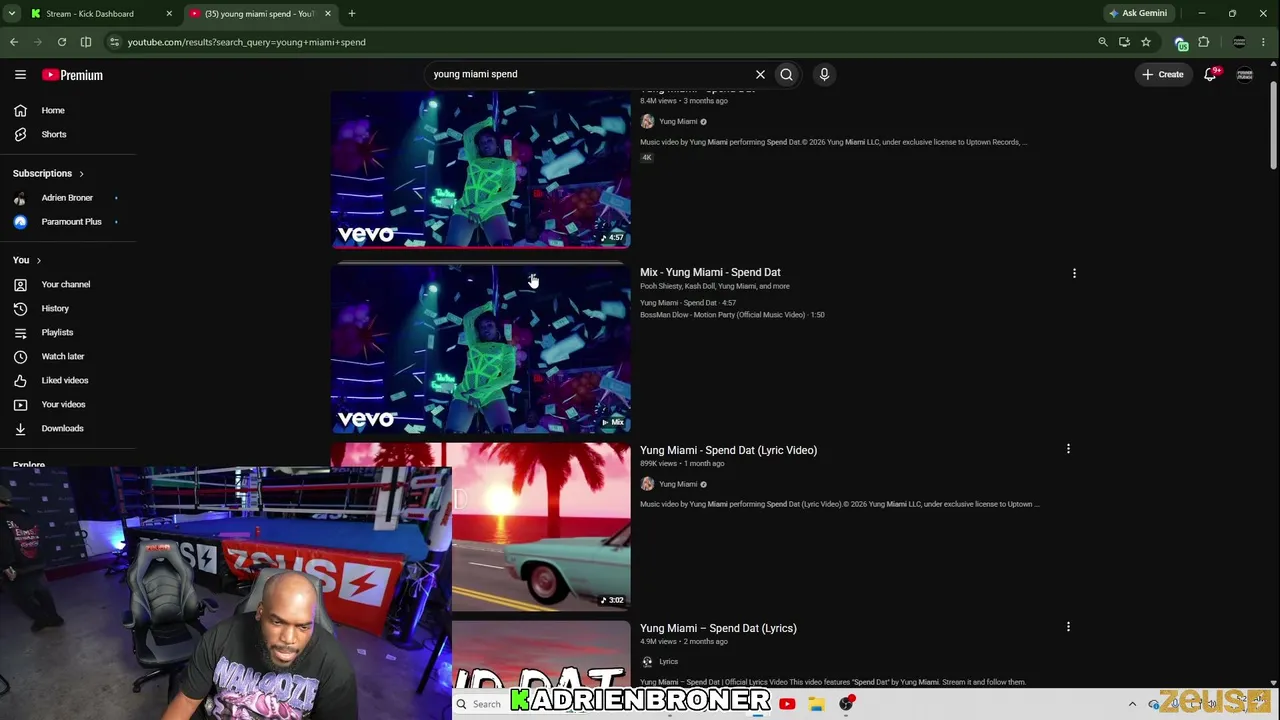Expand the You section

27,260
